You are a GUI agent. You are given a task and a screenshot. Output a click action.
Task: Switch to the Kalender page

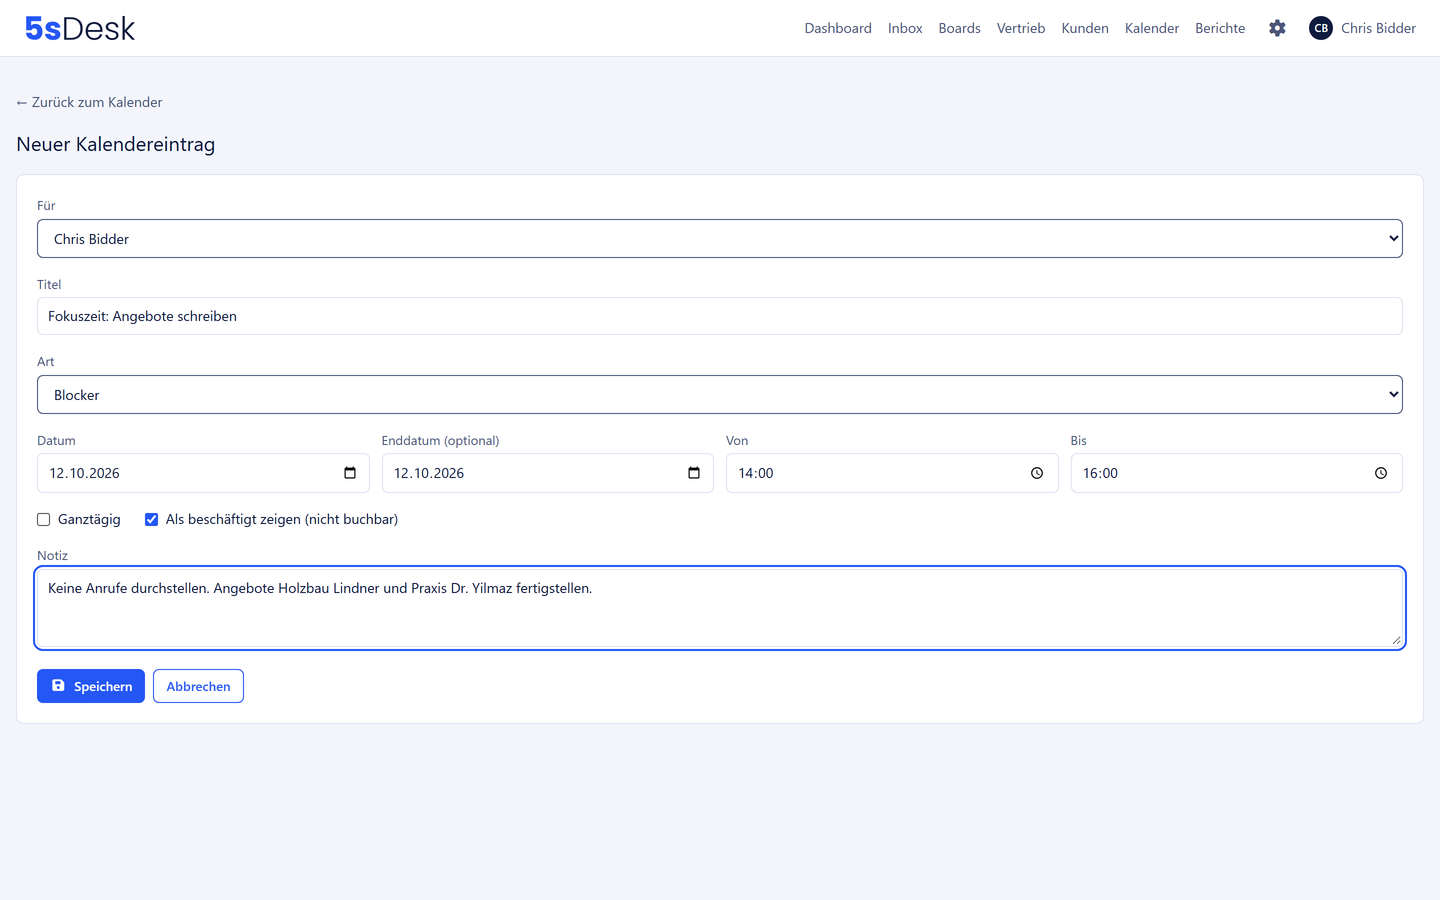pyautogui.click(x=1152, y=28)
